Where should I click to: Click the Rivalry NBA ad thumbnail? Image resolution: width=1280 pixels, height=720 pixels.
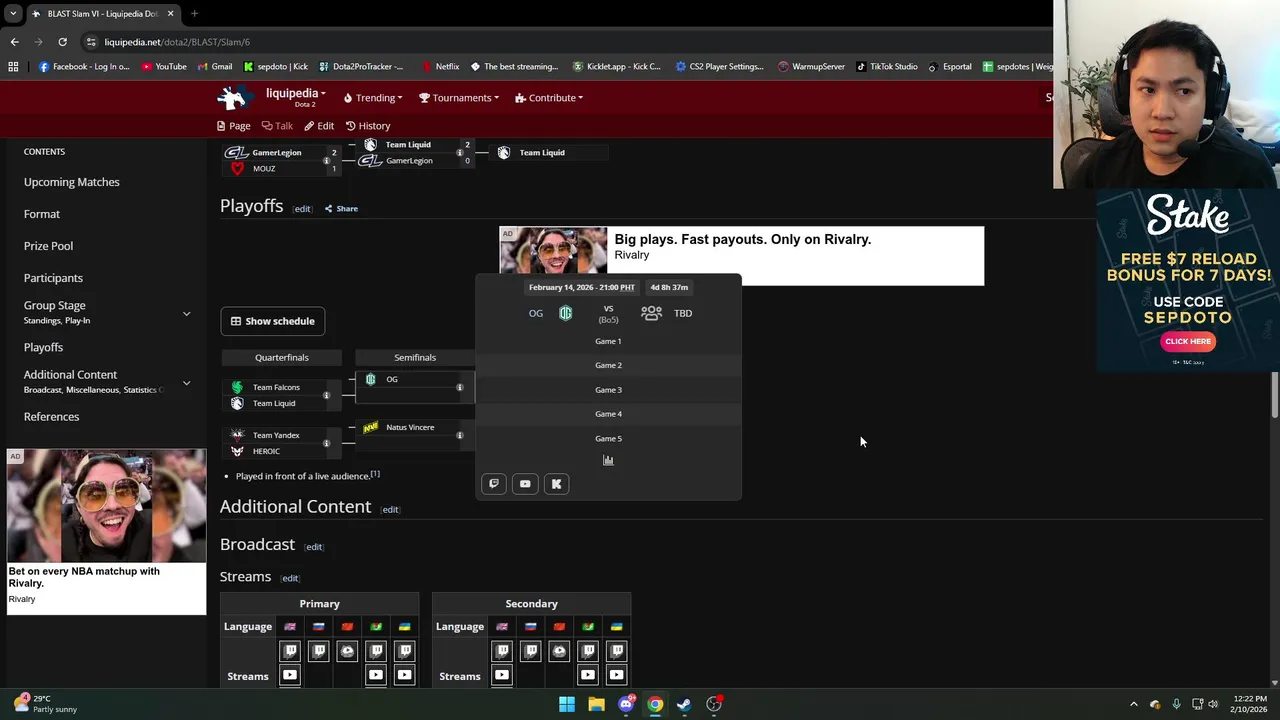(107, 506)
